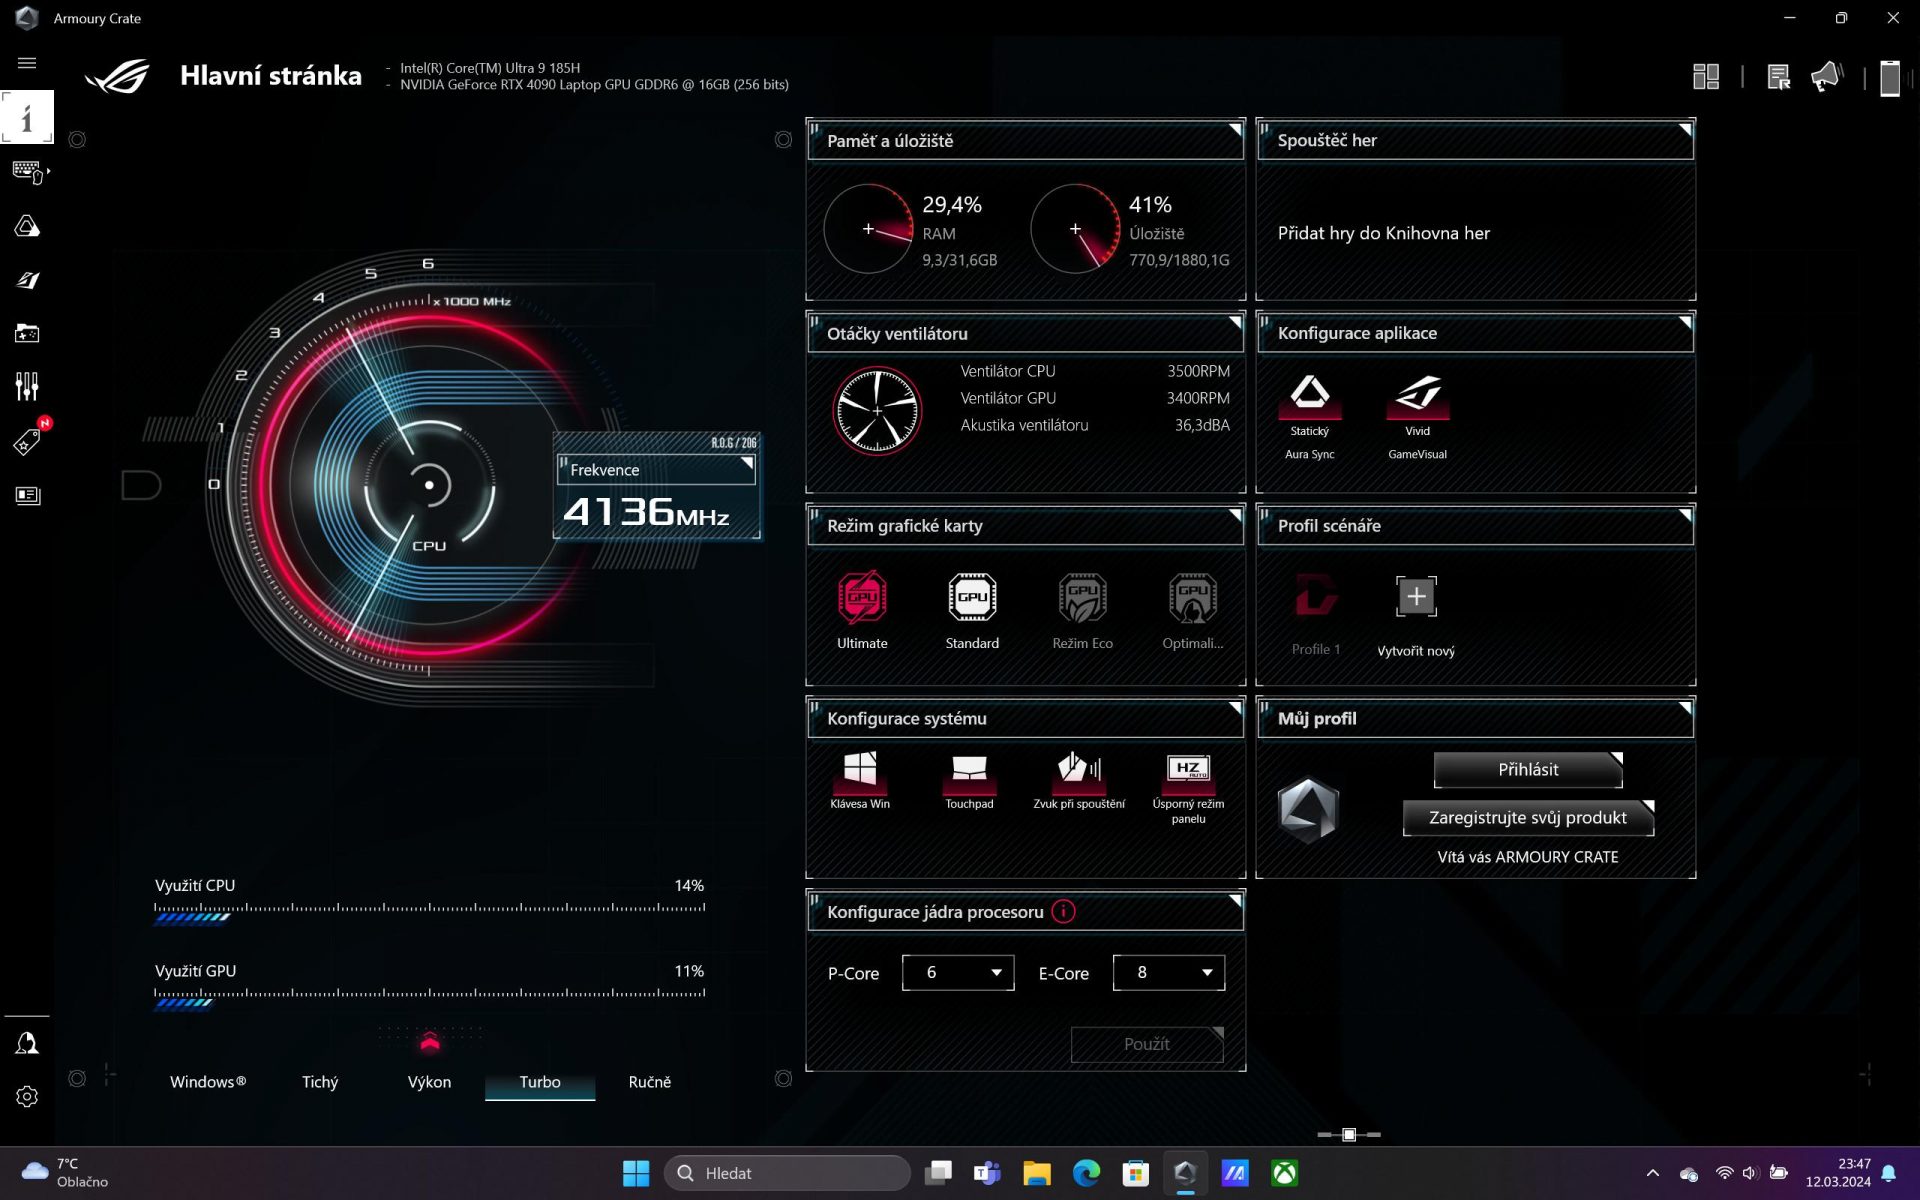1920x1200 pixels.
Task: Switch dashboard layout view icon
Action: (x=1706, y=77)
